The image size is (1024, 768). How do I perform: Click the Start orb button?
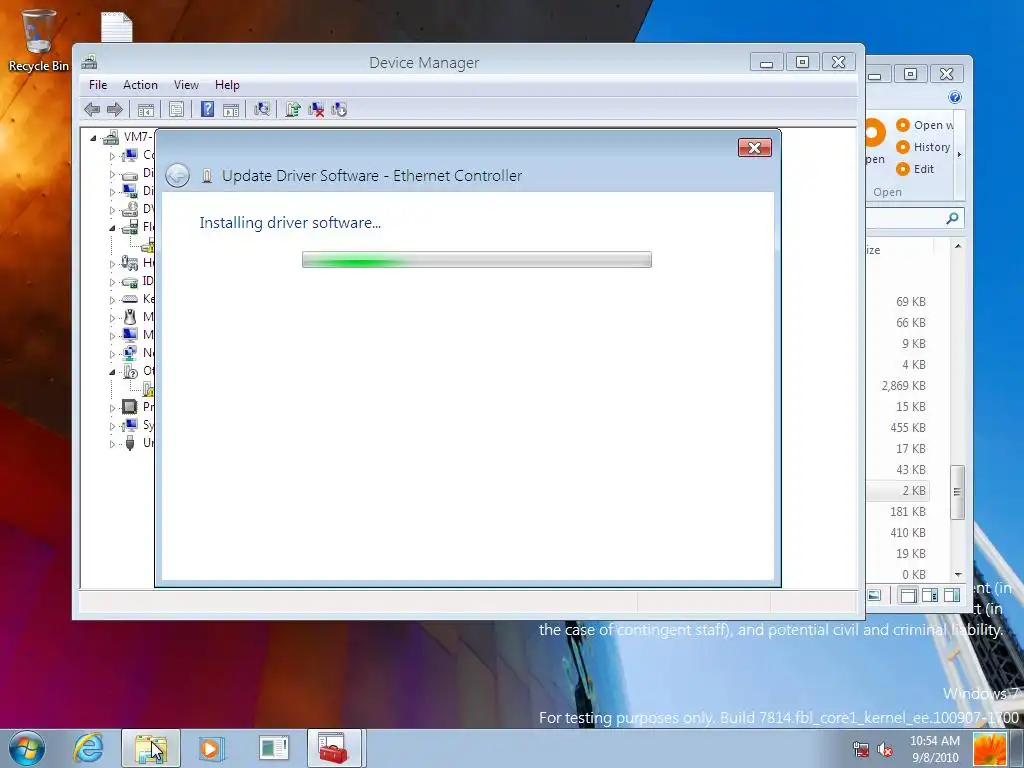pos(27,748)
